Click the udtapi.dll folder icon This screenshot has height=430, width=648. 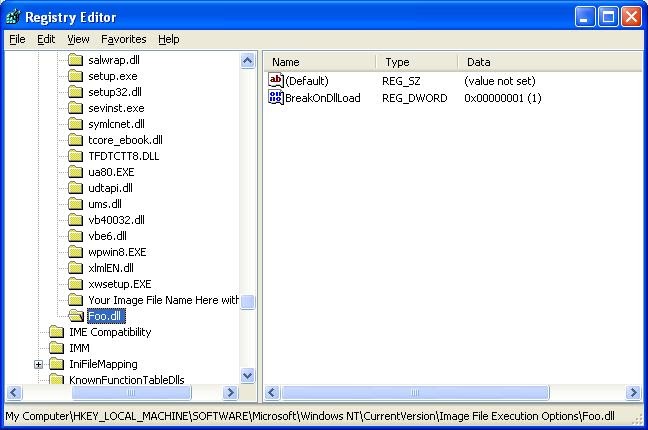[x=75, y=188]
